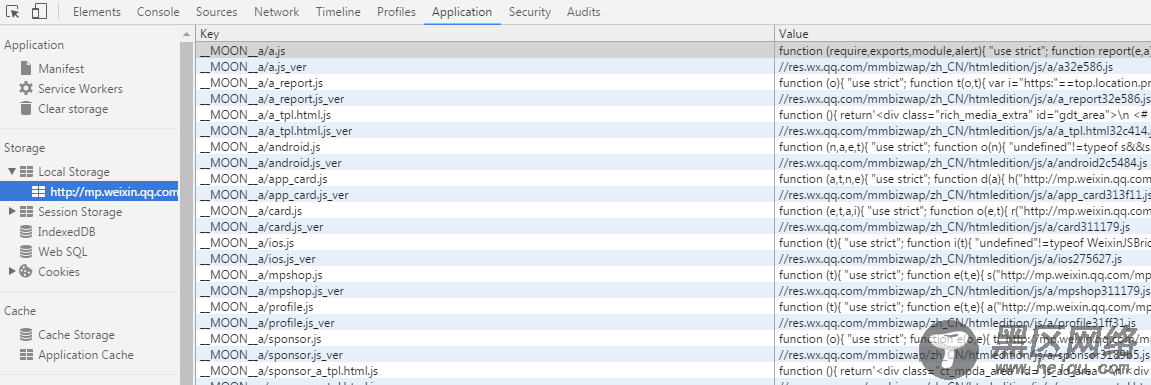Viewport: 1151px width, 385px height.
Task: Click the IndexedDB database icon
Action: (26, 231)
